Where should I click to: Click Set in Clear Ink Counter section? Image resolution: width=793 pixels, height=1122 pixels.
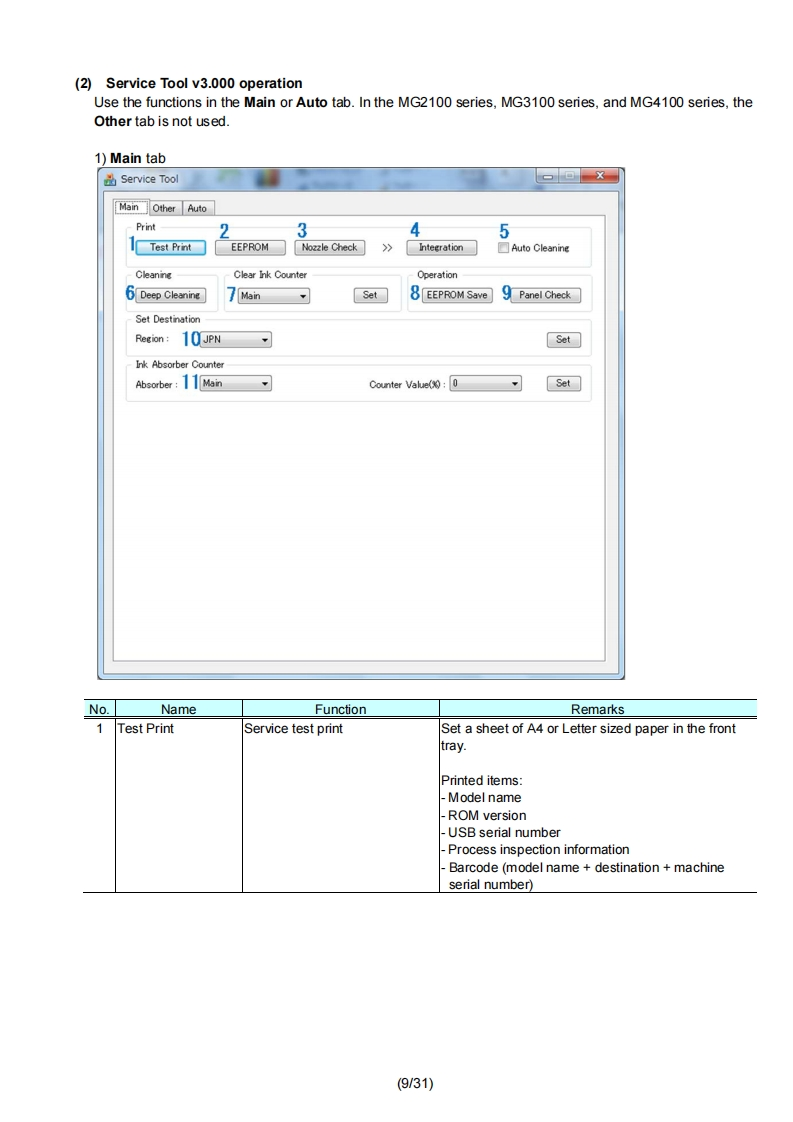pyautogui.click(x=369, y=295)
